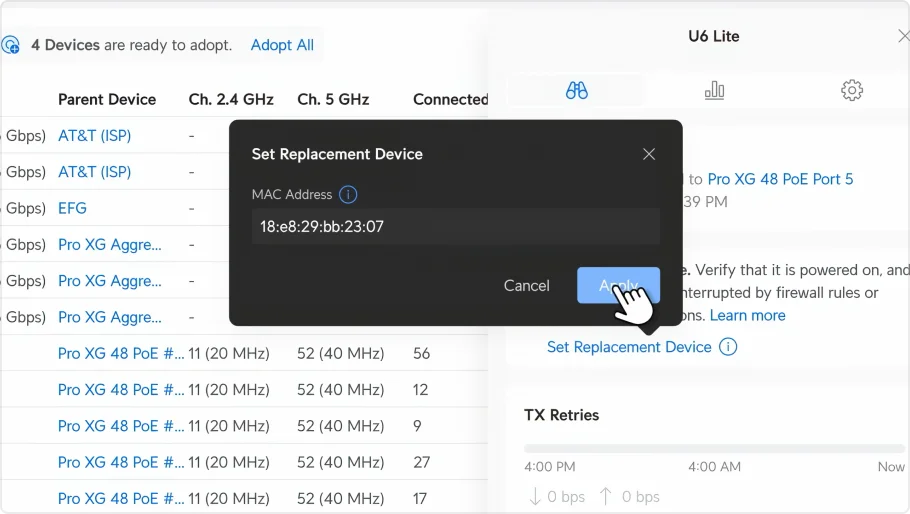Image resolution: width=910 pixels, height=514 pixels.
Task: Click Adopt All devices link
Action: [282, 45]
